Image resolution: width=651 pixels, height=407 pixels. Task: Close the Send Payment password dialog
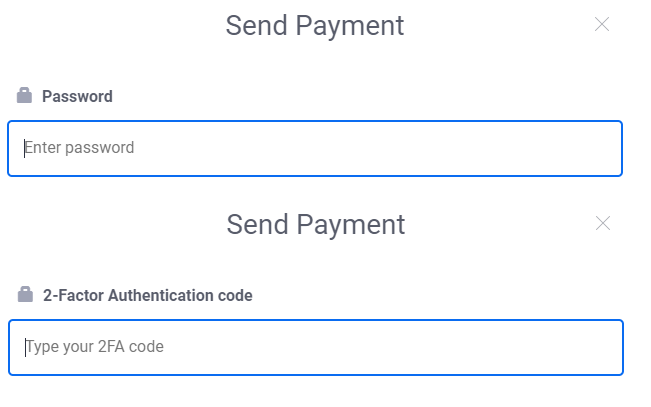602,25
